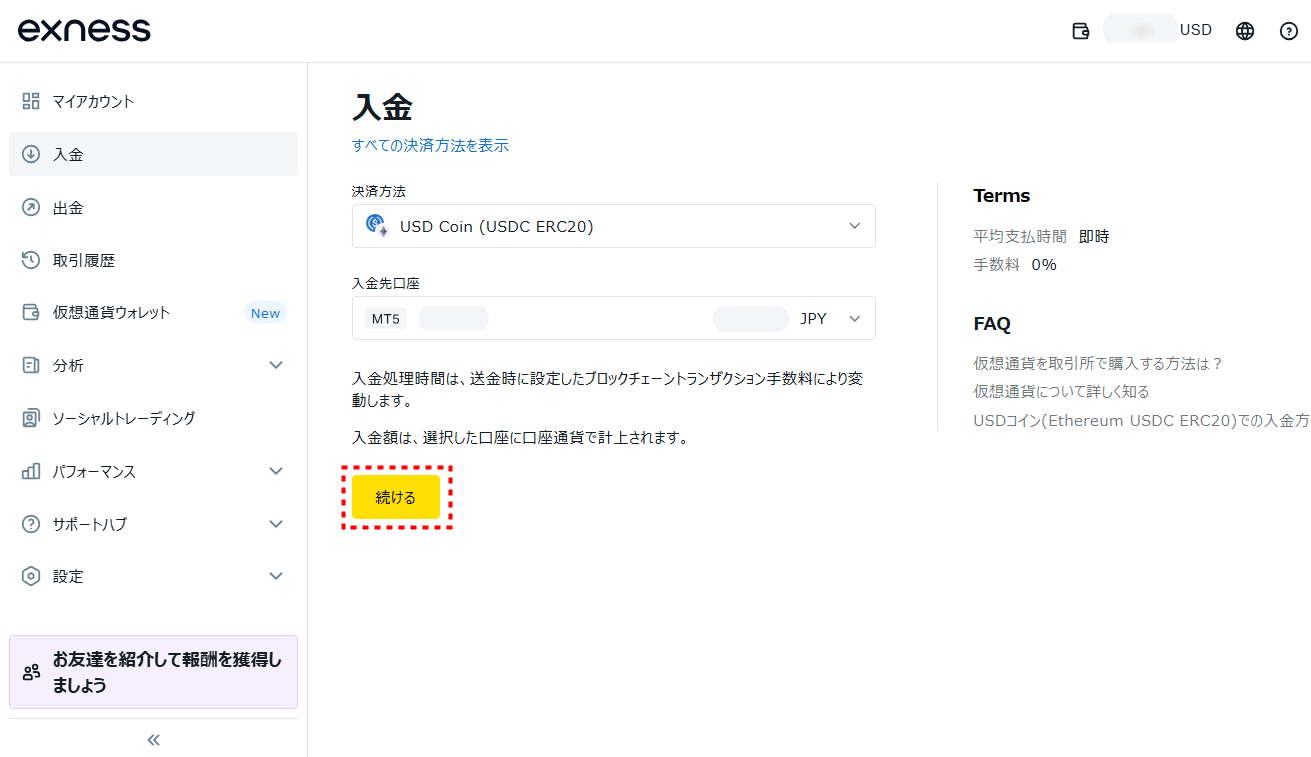The width and height of the screenshot is (1311, 757).
Task: Open the 入金先口座 account dropdown
Action: click(614, 318)
